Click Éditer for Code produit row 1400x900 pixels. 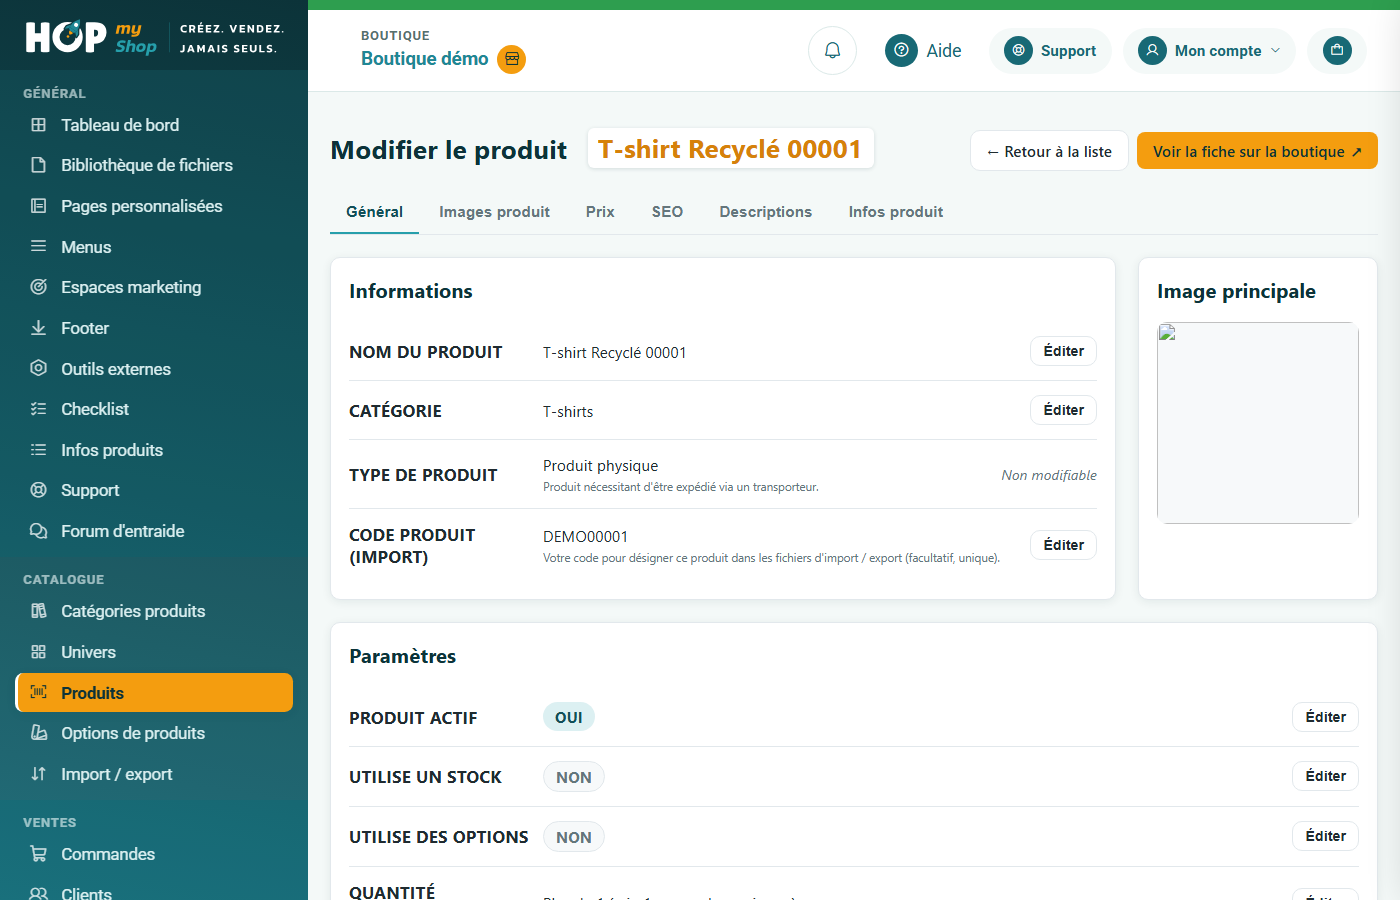point(1063,545)
